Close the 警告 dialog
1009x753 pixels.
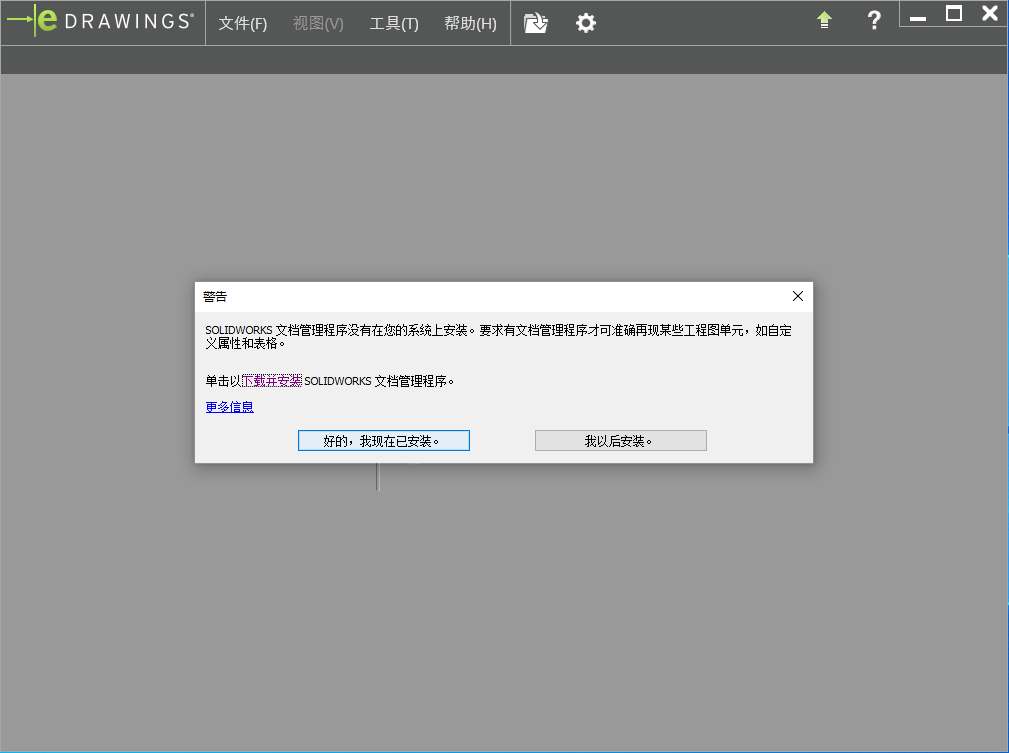[798, 296]
